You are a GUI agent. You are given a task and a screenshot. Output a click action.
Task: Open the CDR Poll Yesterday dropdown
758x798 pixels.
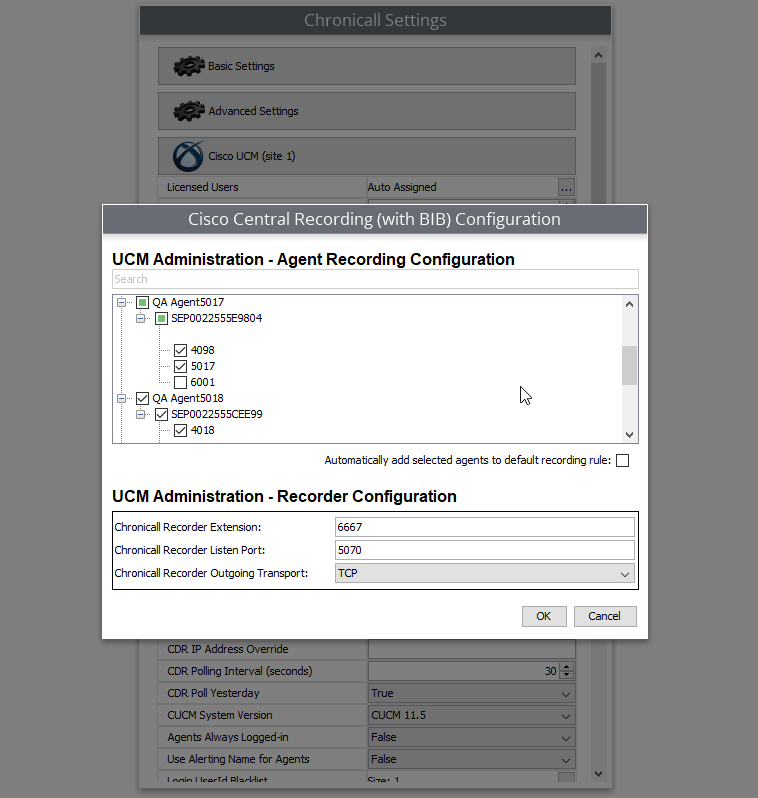click(471, 694)
